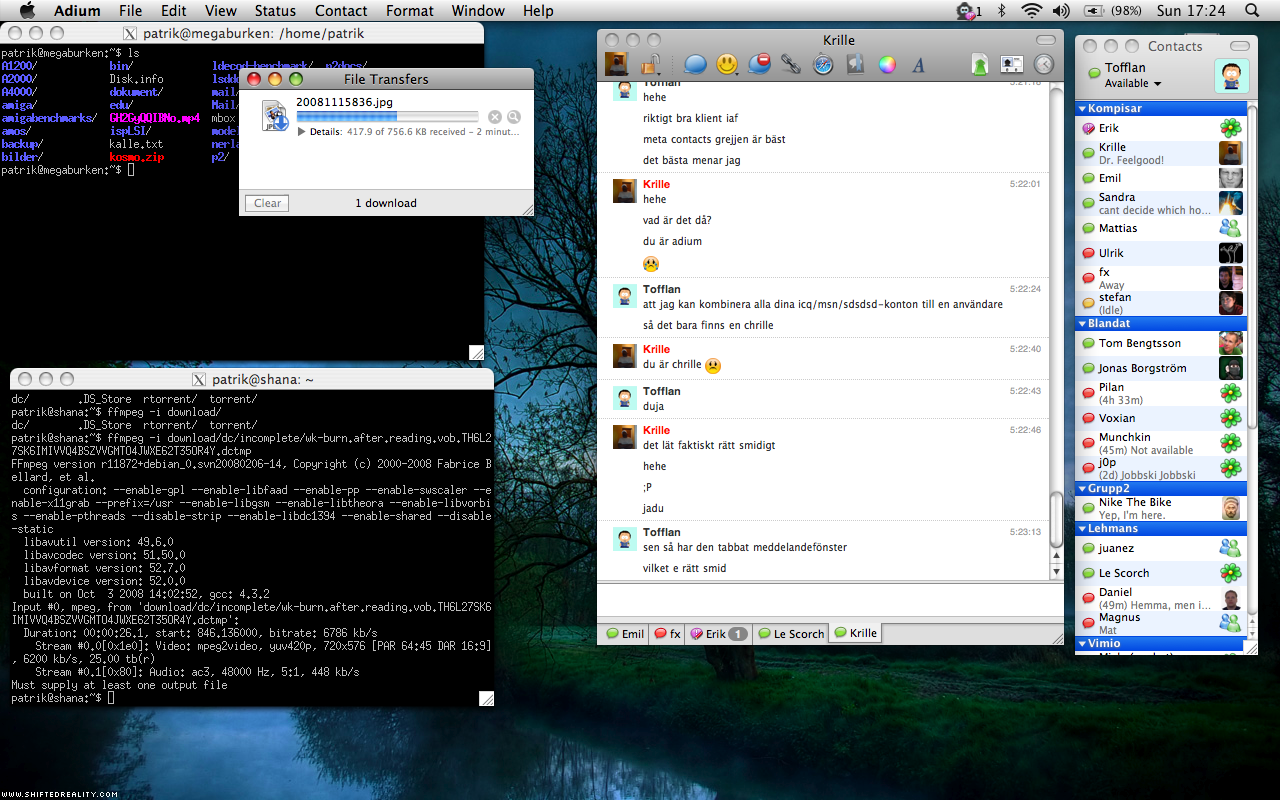The height and width of the screenshot is (800, 1280).
Task: Select contact Voxian in Blandat group
Action: click(x=1161, y=418)
